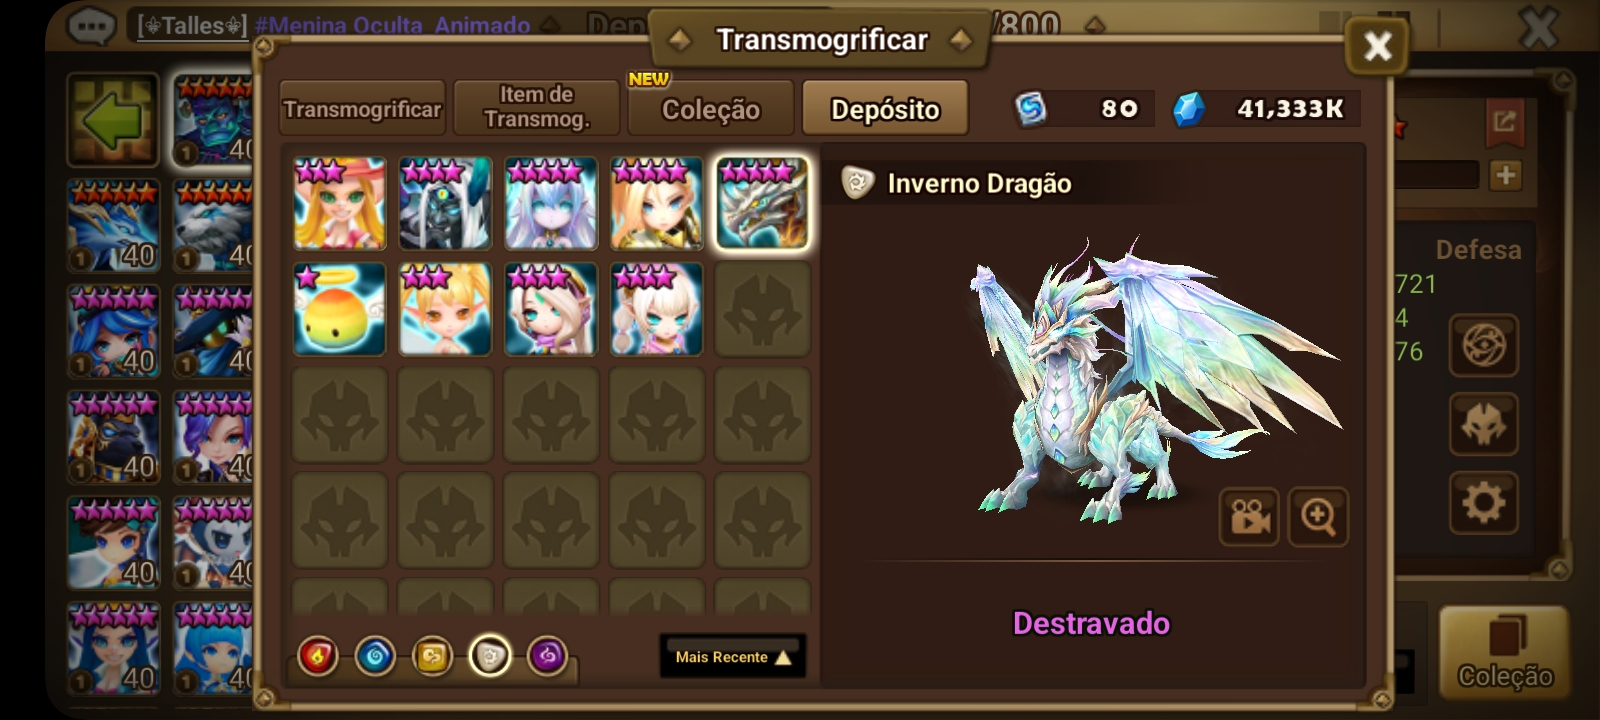This screenshot has width=1600, height=720.
Task: Toggle the wind element filter
Action: [x=432, y=657]
